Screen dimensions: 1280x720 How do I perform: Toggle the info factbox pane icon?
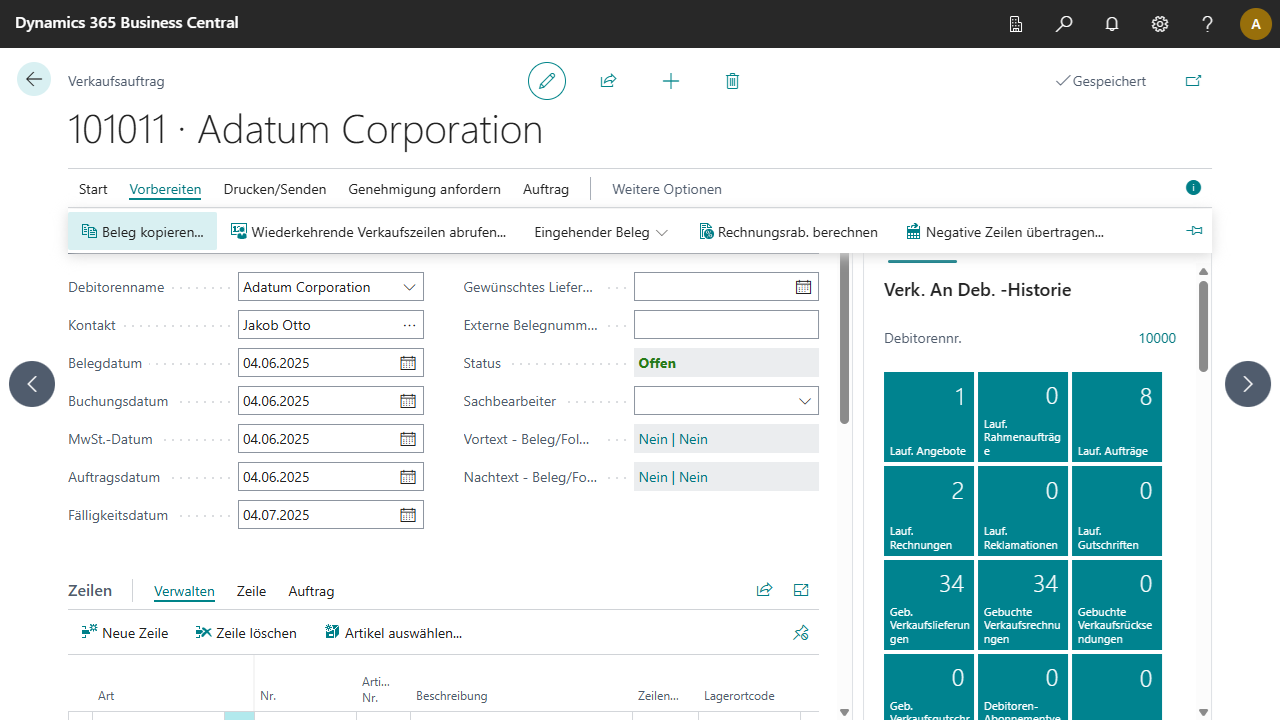[x=1193, y=188]
